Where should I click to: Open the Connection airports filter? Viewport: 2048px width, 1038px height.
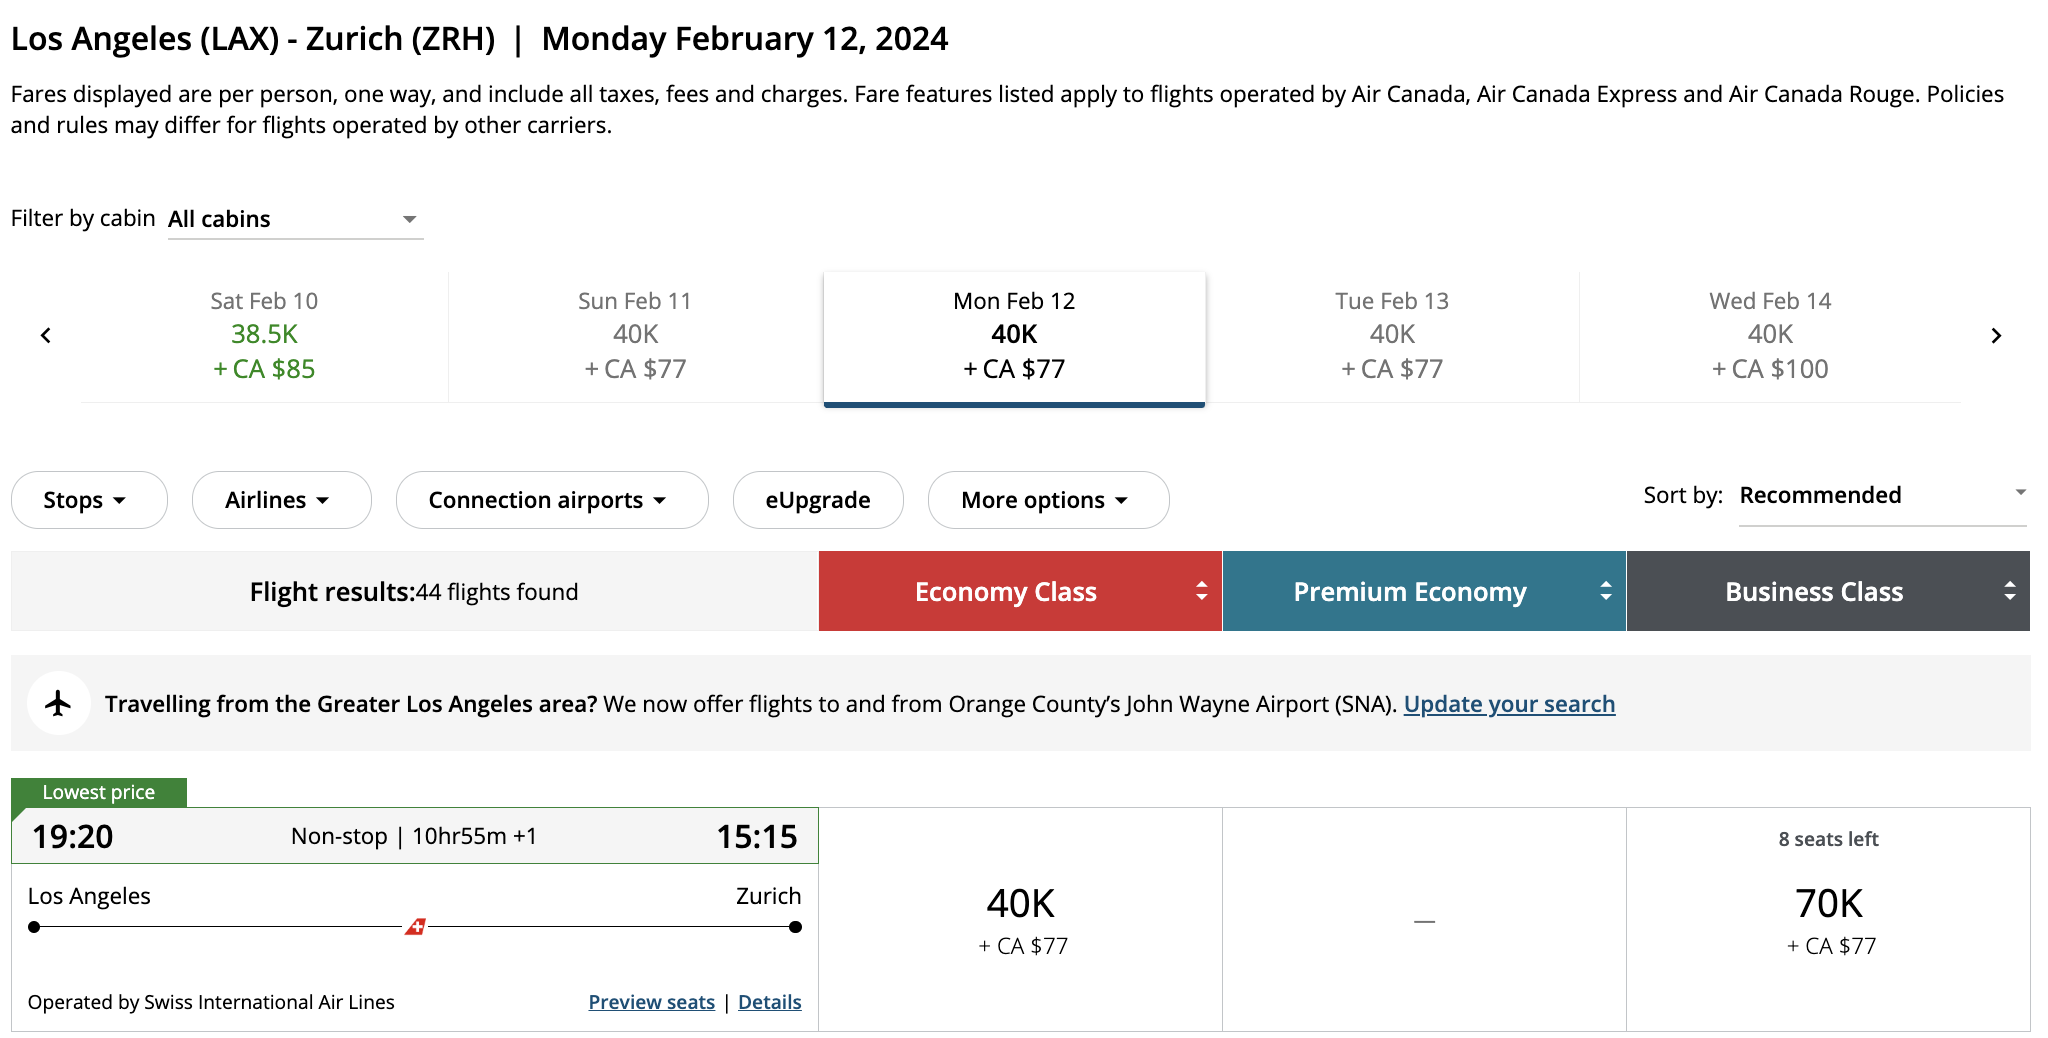point(551,500)
